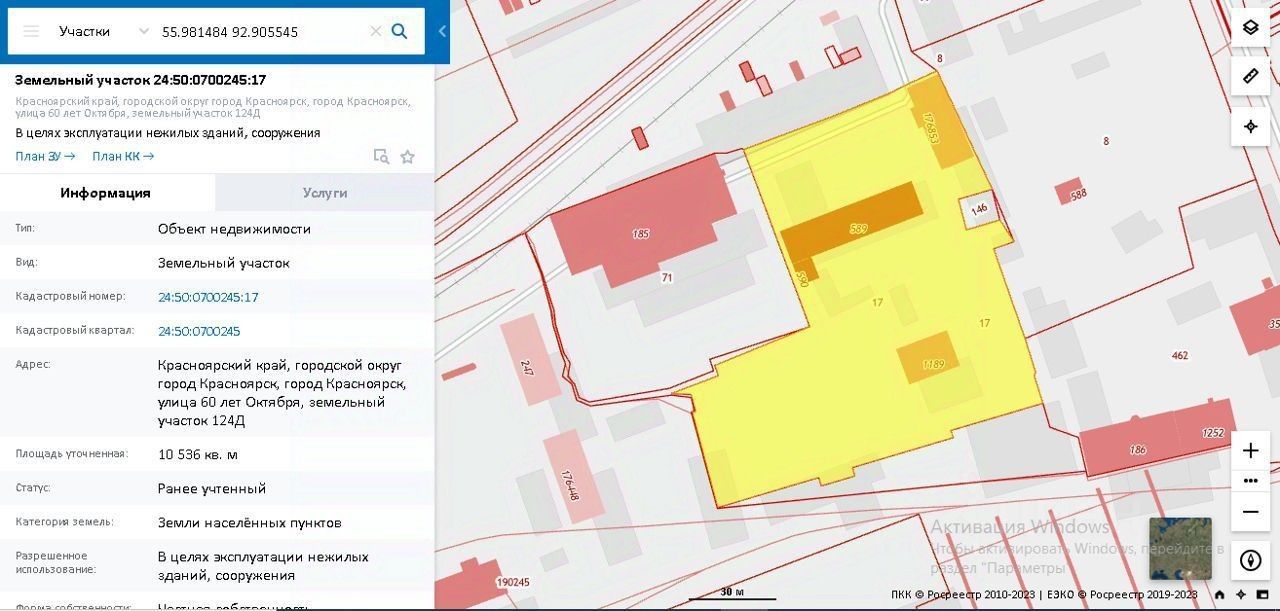Open the map layers button

(x=1250, y=27)
